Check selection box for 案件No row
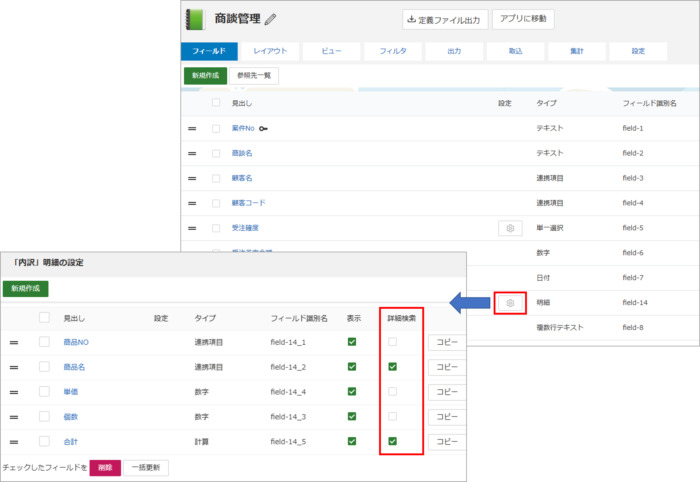This screenshot has height=482, width=700. 216,129
